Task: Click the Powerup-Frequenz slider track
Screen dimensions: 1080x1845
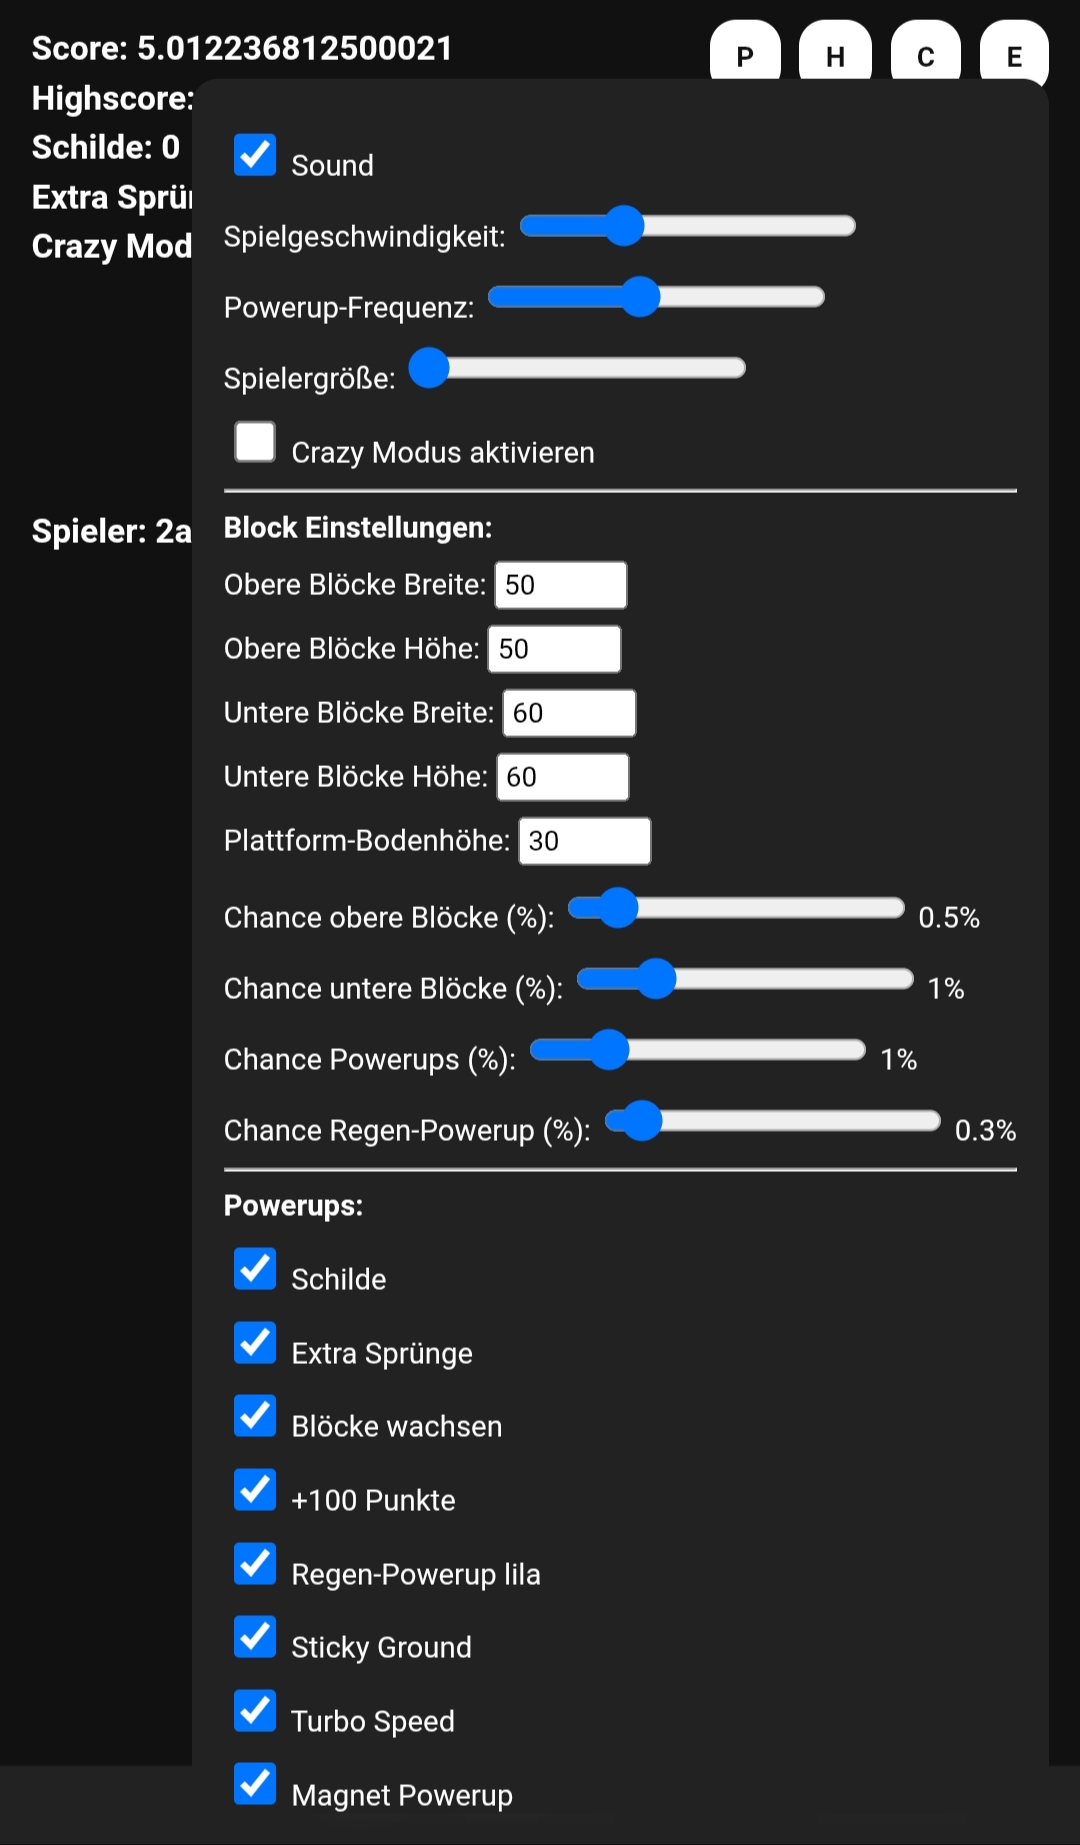Action: pyautogui.click(x=656, y=297)
